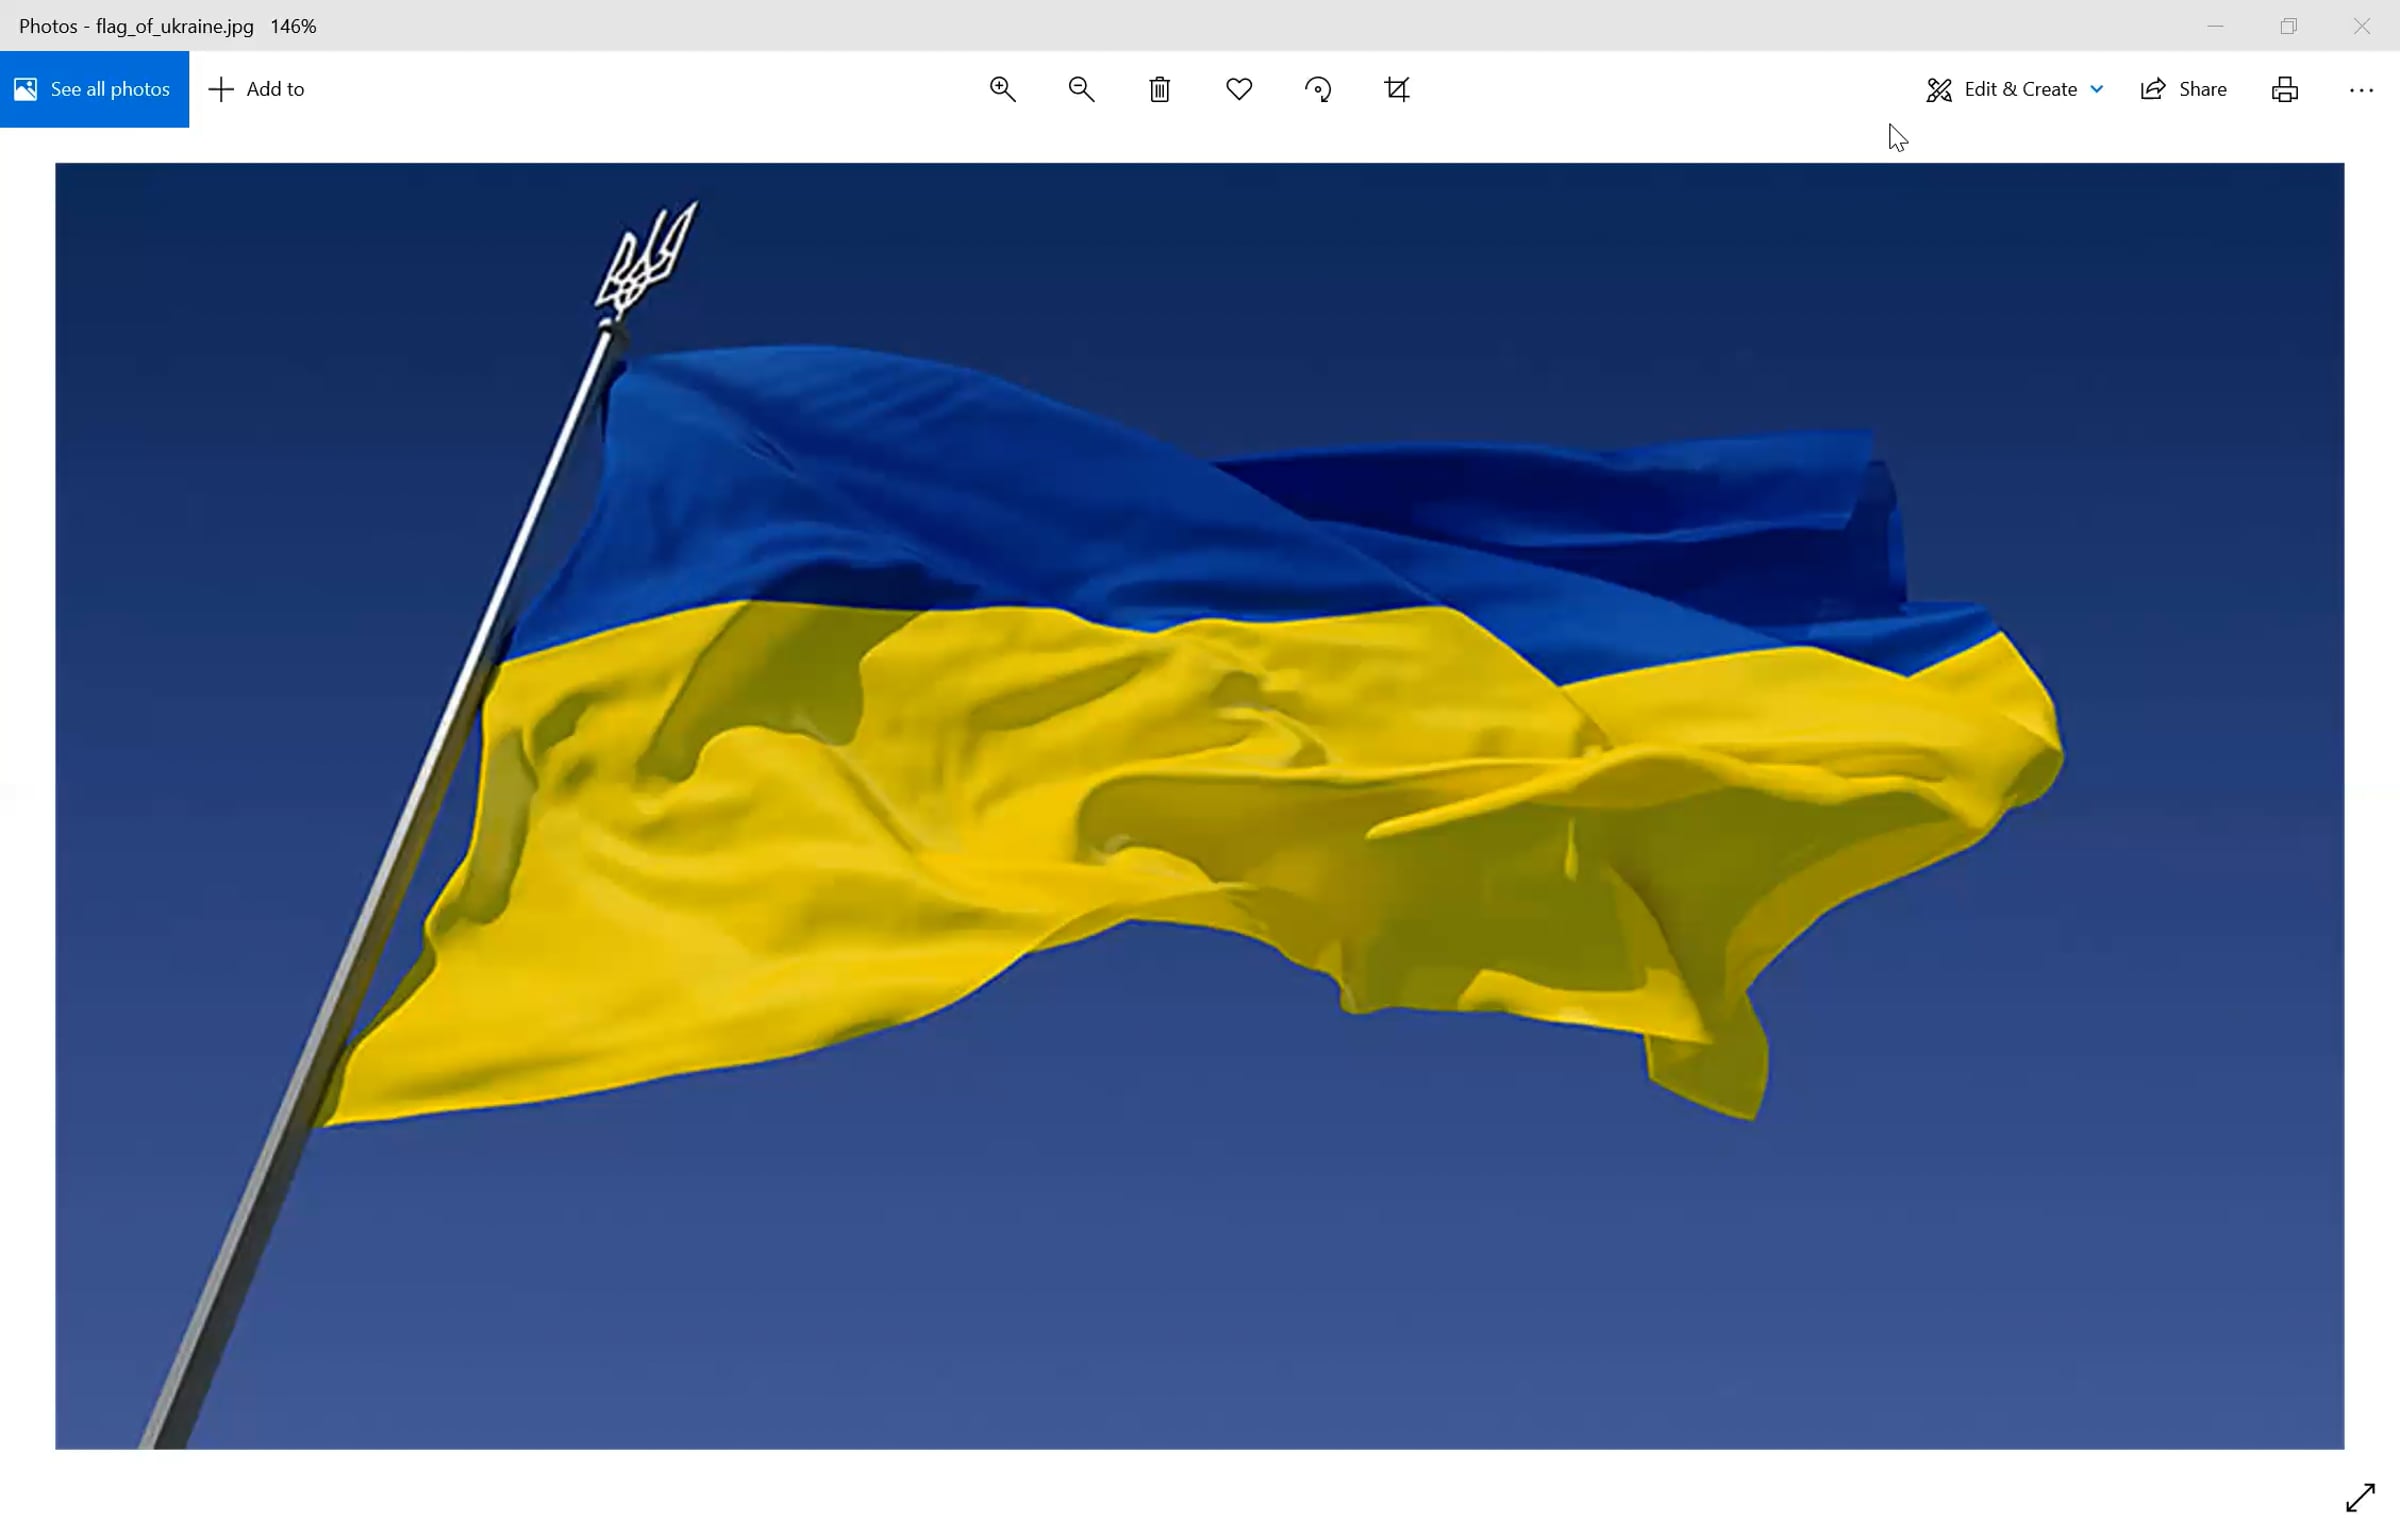
Task: Delete the photo with trash icon
Action: (1160, 89)
